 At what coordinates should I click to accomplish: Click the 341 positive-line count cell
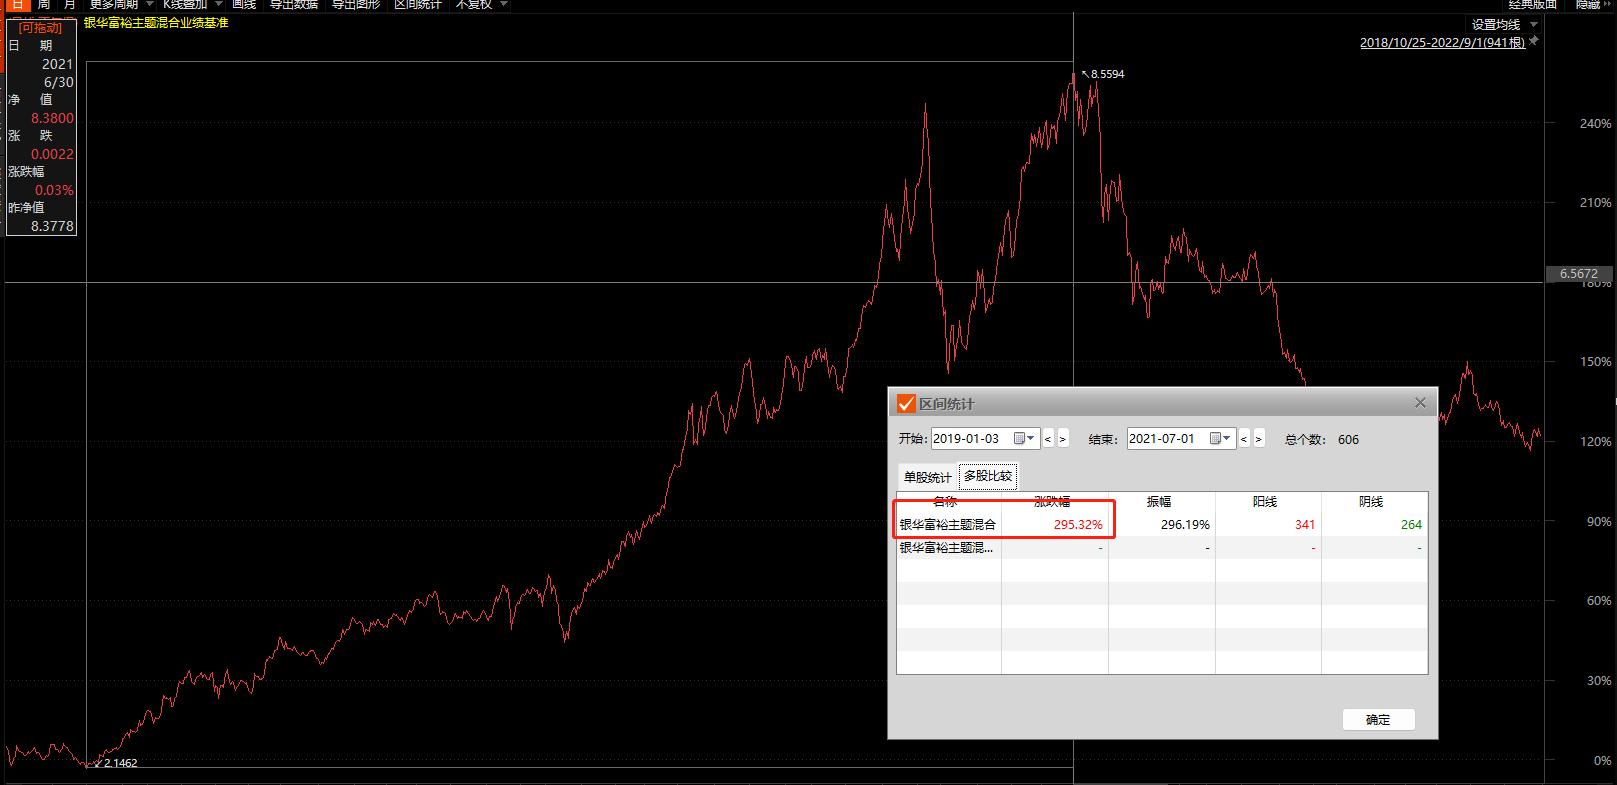(1305, 524)
